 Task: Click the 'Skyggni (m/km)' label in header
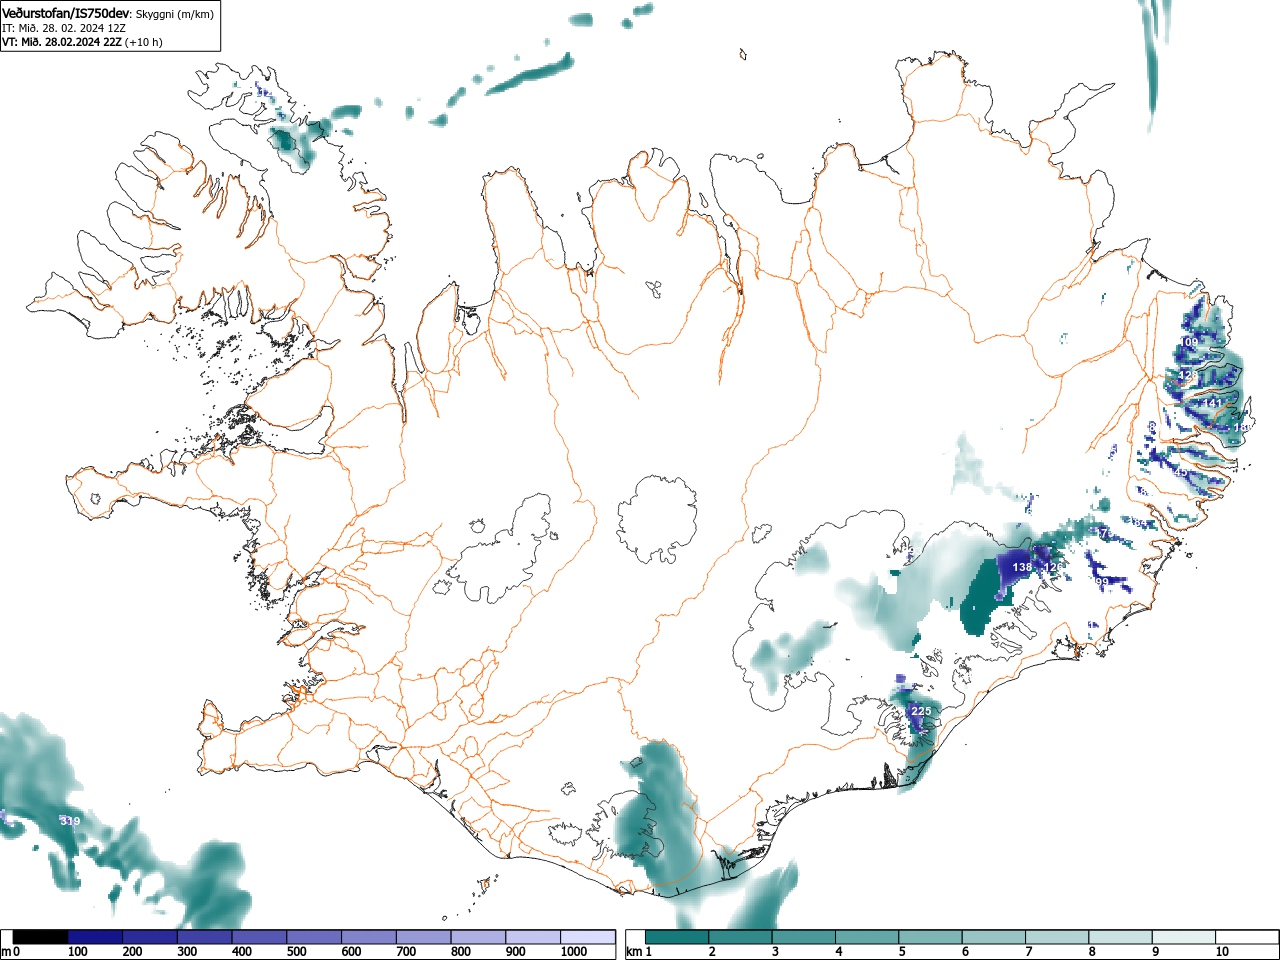click(x=173, y=13)
